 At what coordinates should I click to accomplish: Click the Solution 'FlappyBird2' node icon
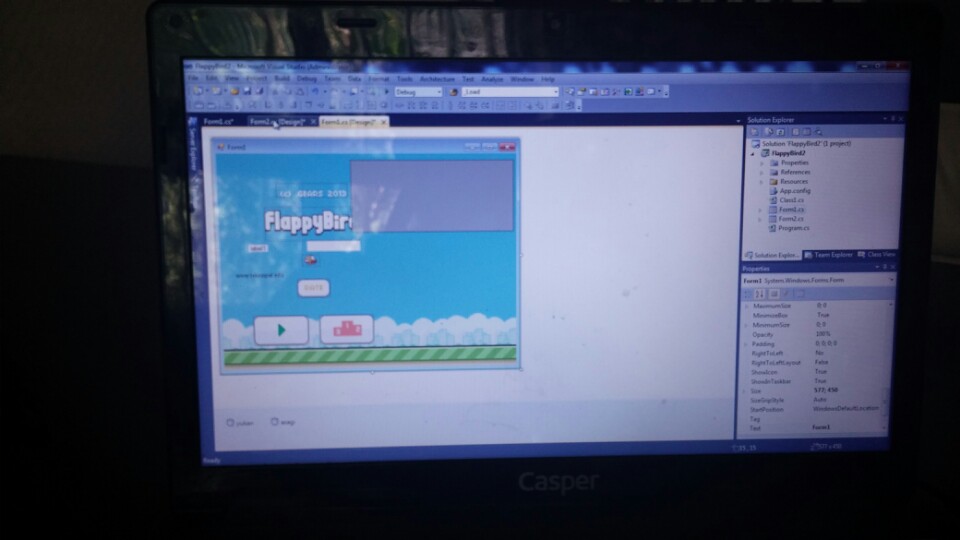pos(756,143)
